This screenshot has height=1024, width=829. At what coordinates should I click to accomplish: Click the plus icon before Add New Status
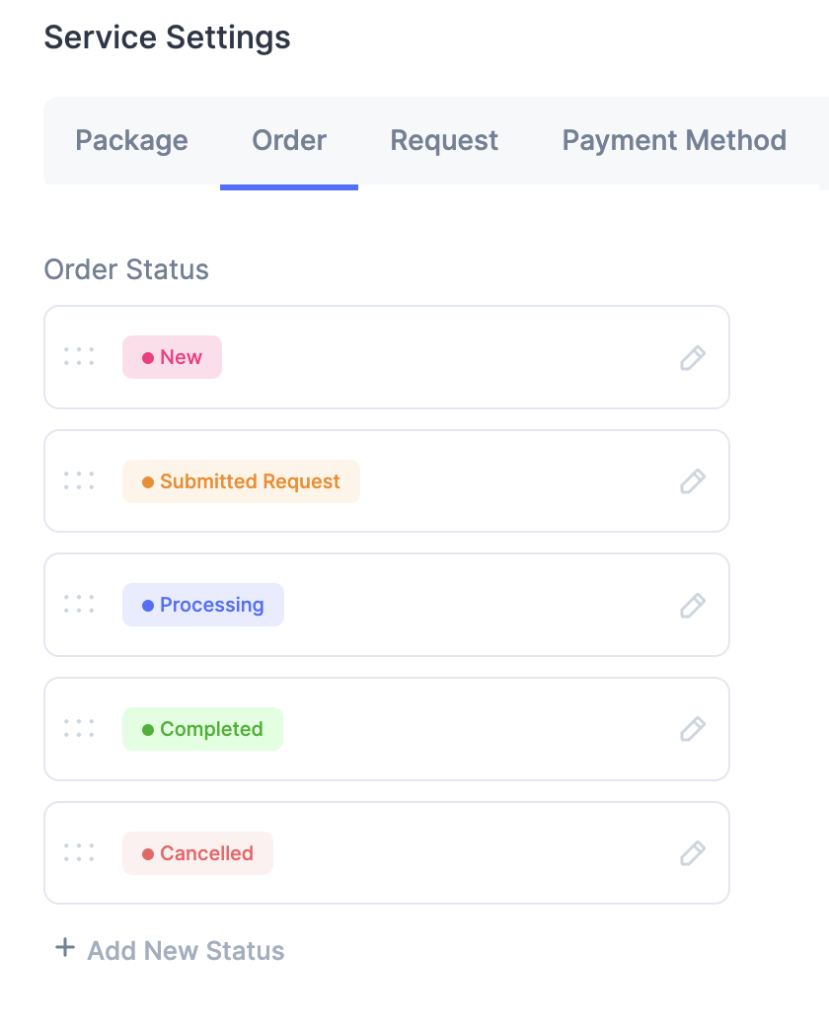pos(64,947)
